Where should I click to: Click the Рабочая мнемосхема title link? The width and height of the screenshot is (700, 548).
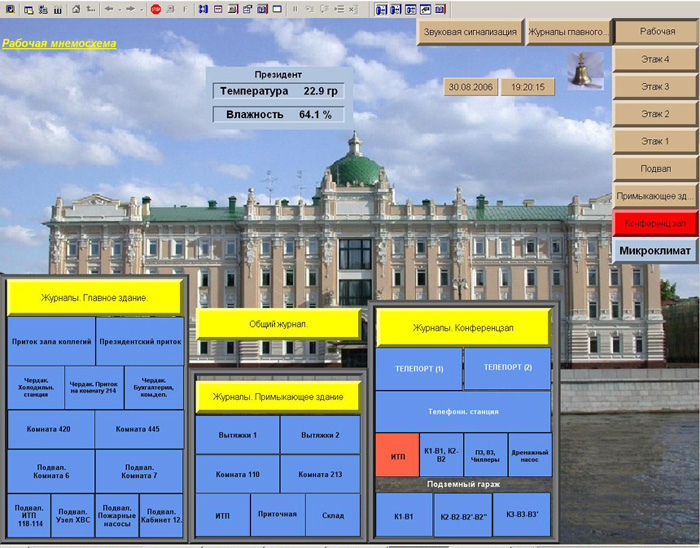[59, 44]
